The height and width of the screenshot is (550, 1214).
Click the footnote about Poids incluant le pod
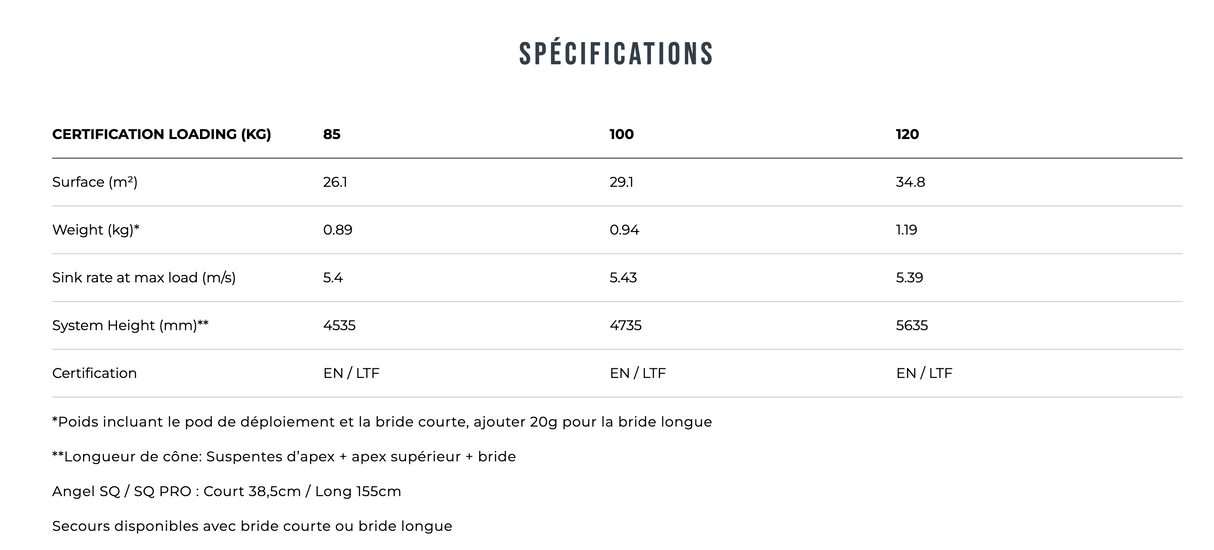coord(382,422)
